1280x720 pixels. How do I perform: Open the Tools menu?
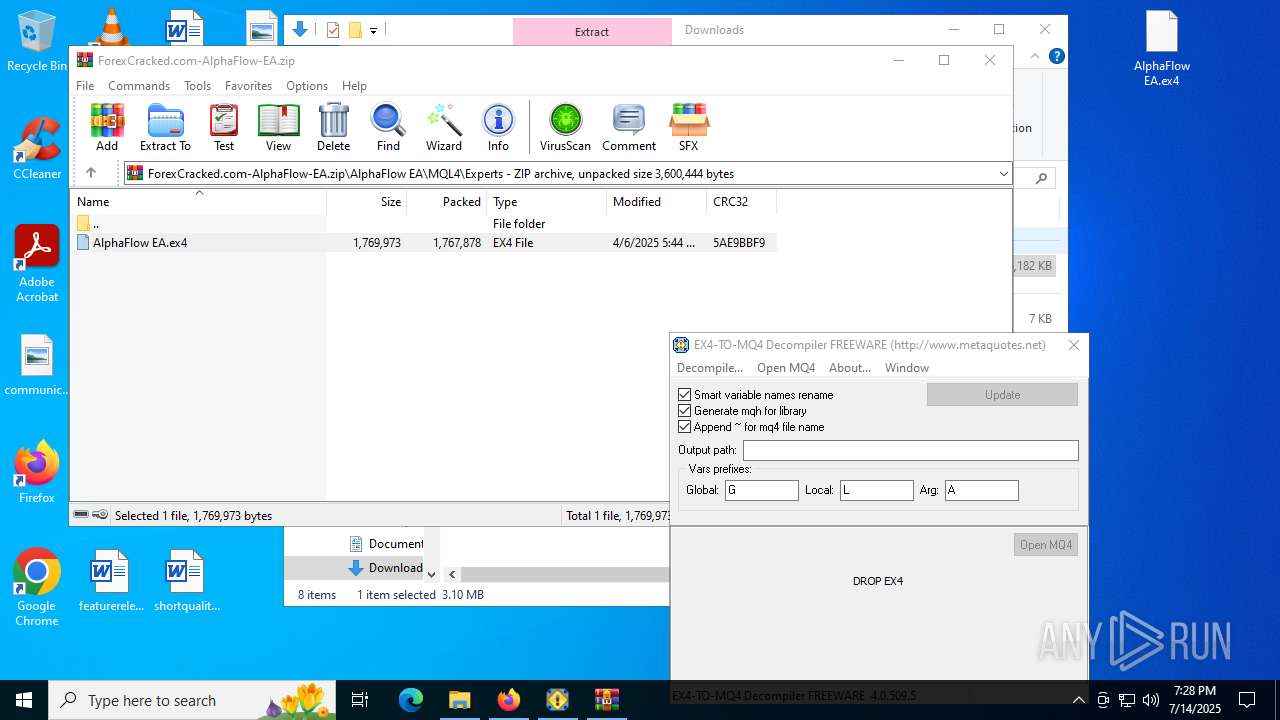pyautogui.click(x=197, y=86)
